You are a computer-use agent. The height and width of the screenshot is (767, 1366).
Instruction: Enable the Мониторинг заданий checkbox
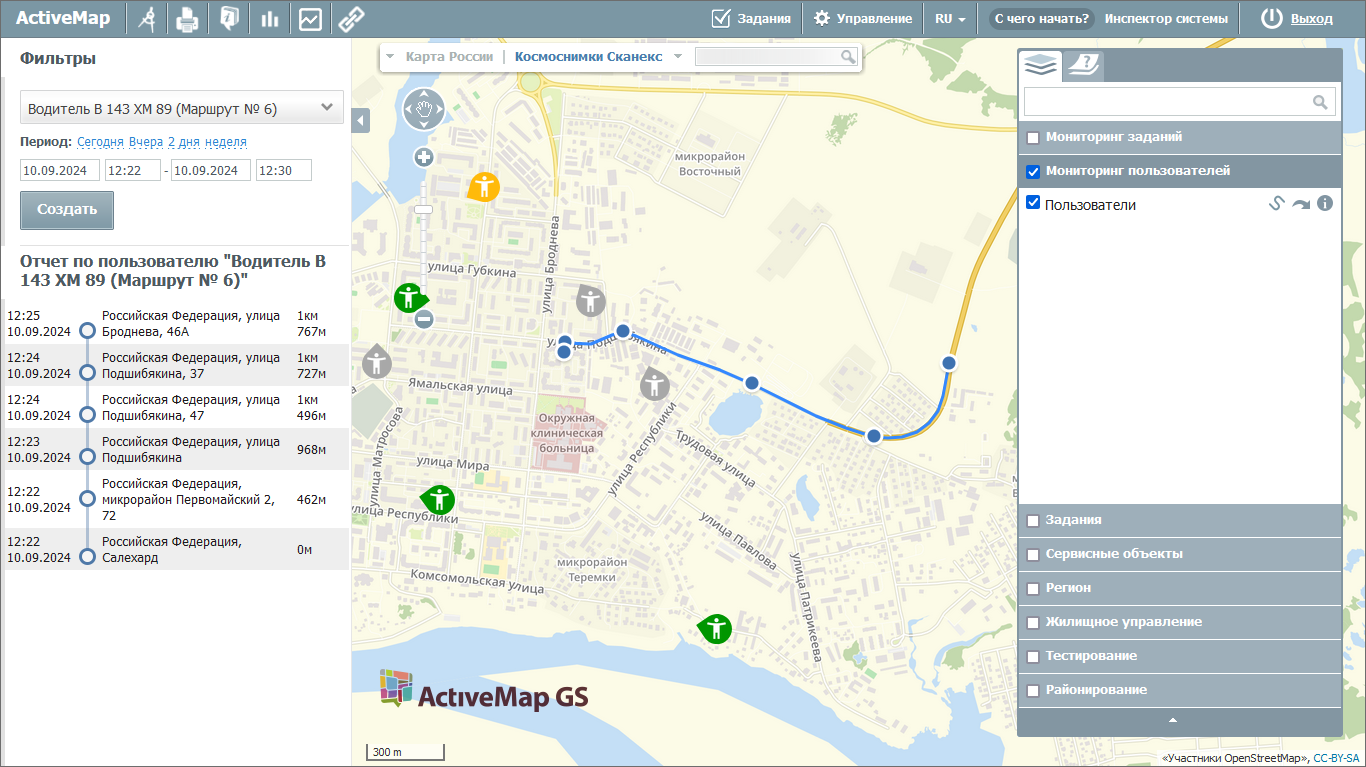1033,138
